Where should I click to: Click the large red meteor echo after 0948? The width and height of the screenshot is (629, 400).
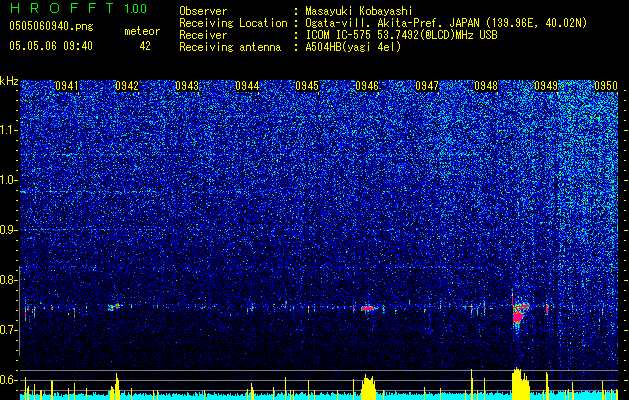pyautogui.click(x=520, y=313)
